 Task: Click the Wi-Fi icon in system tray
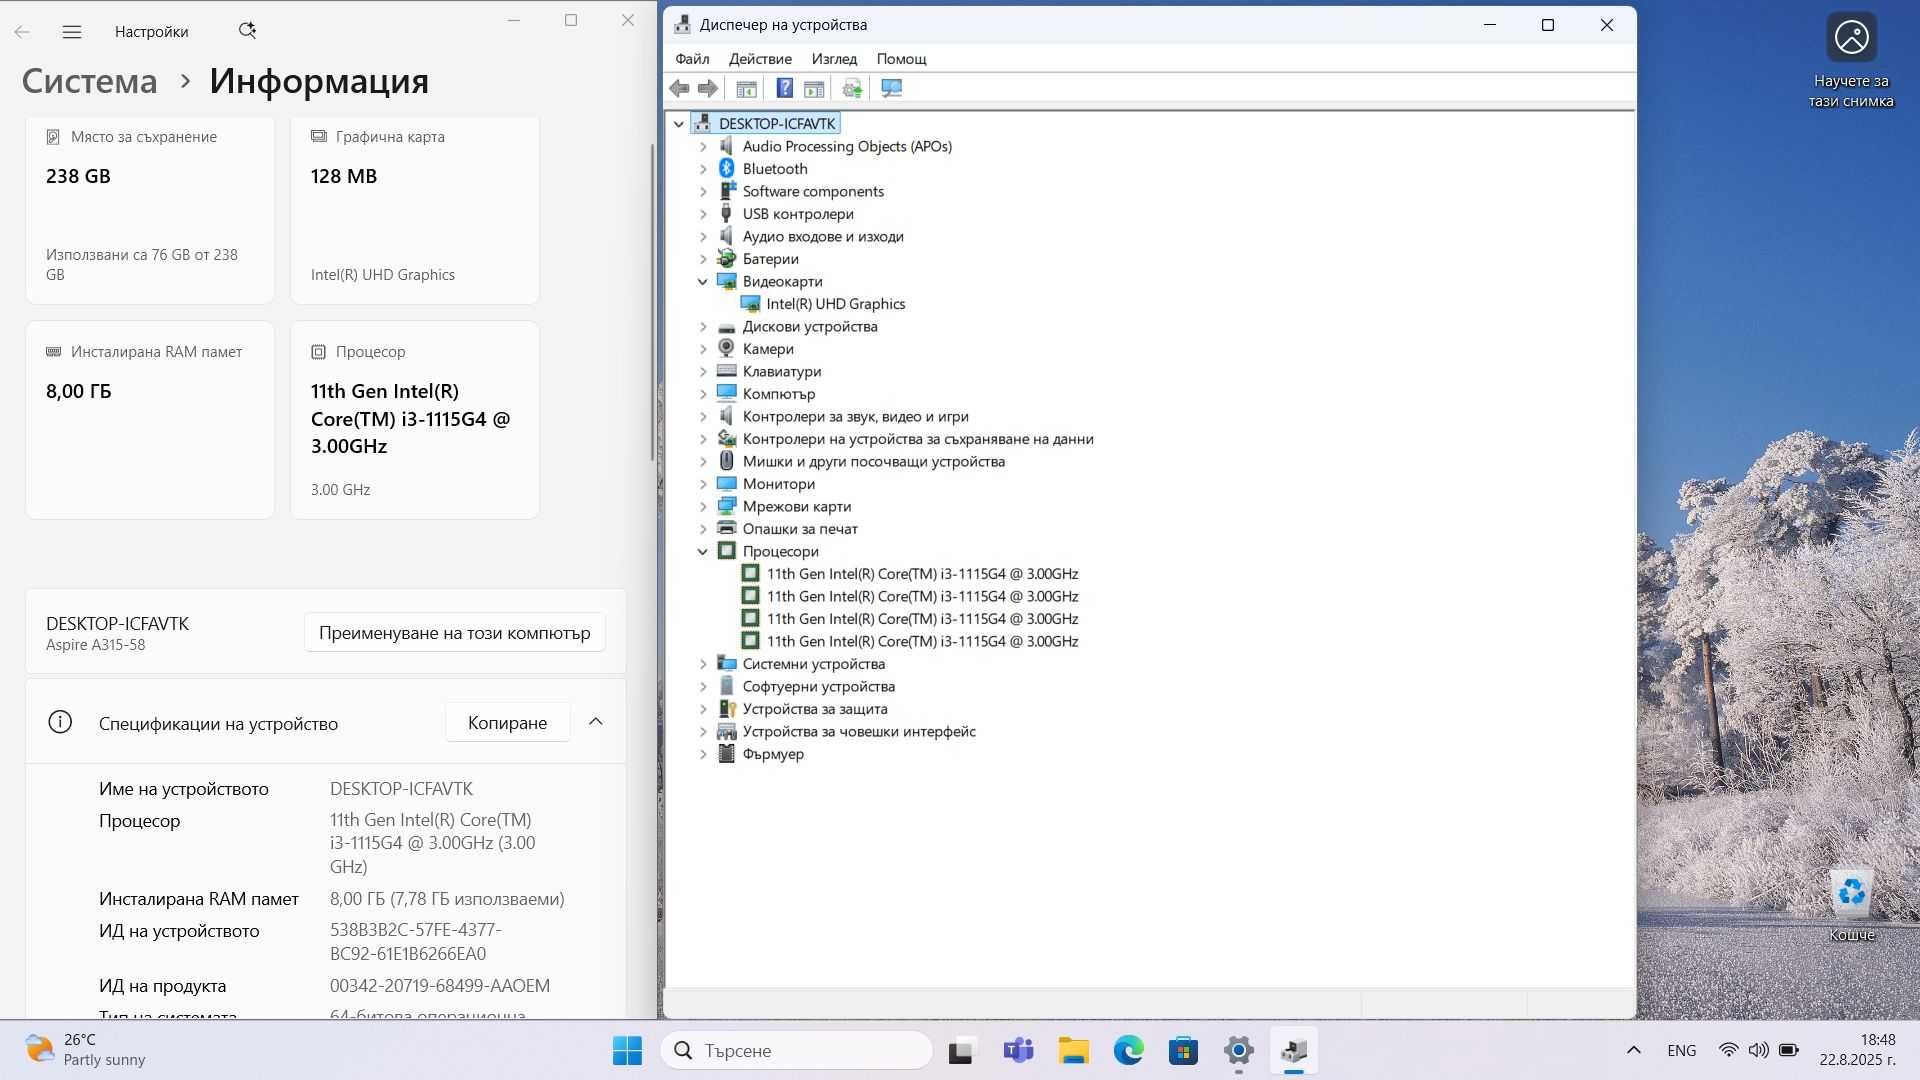pyautogui.click(x=1728, y=1050)
